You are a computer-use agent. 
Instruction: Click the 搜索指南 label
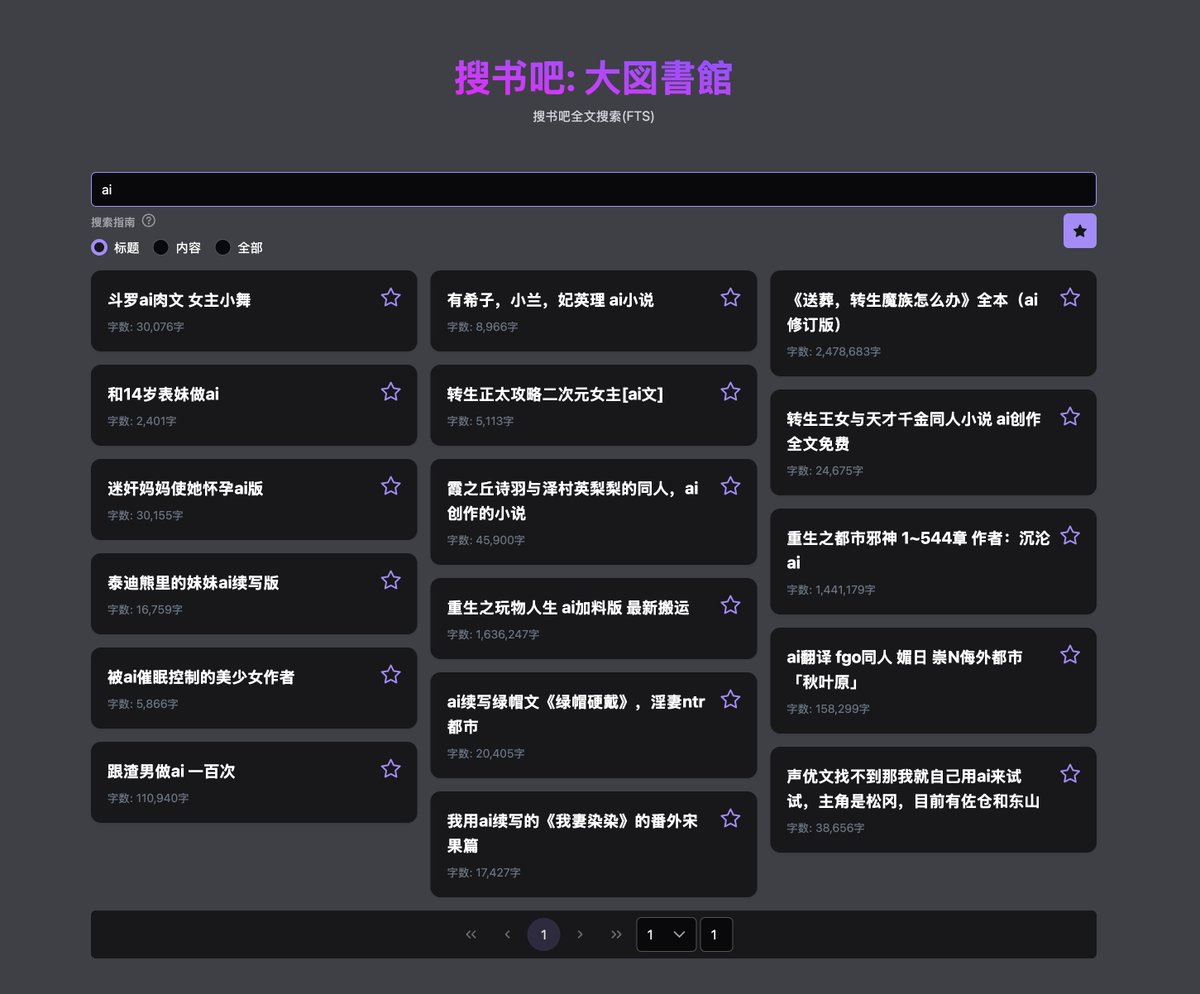112,221
